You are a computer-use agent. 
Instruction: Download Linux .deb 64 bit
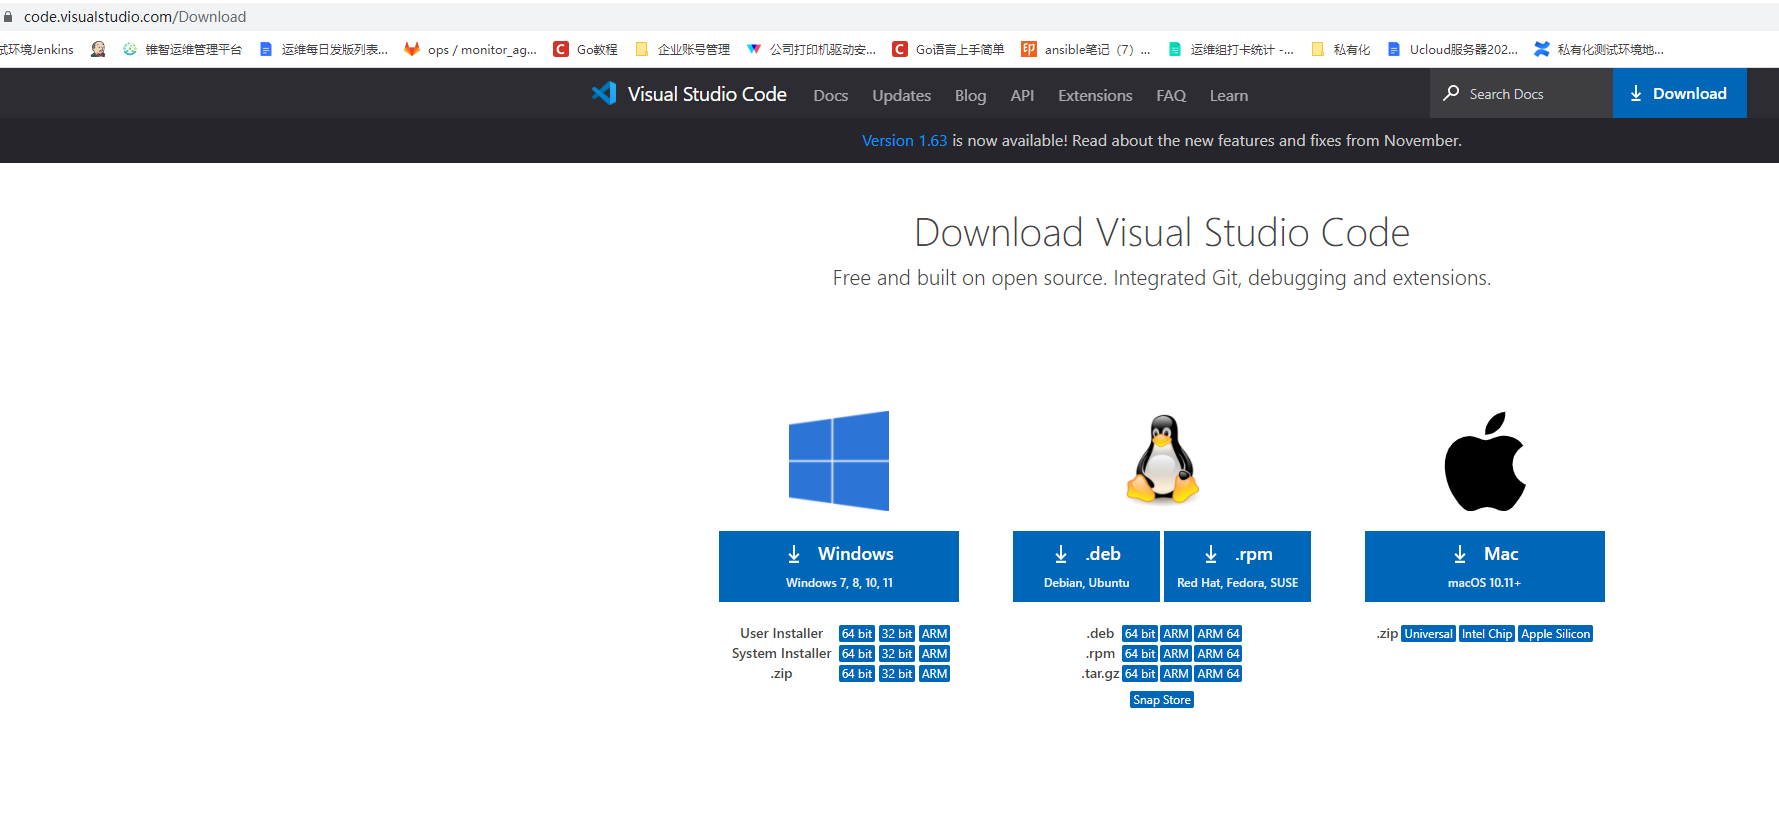pyautogui.click(x=1140, y=634)
